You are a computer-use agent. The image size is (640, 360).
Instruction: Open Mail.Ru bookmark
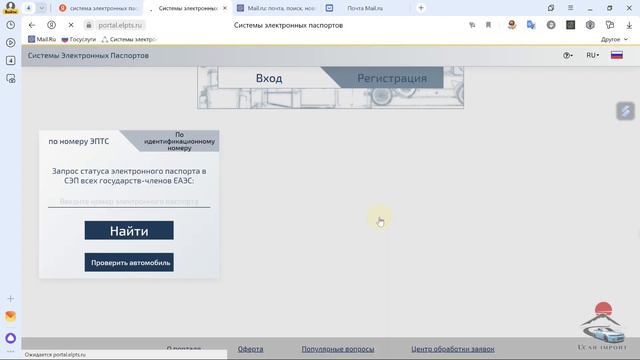click(x=42, y=39)
